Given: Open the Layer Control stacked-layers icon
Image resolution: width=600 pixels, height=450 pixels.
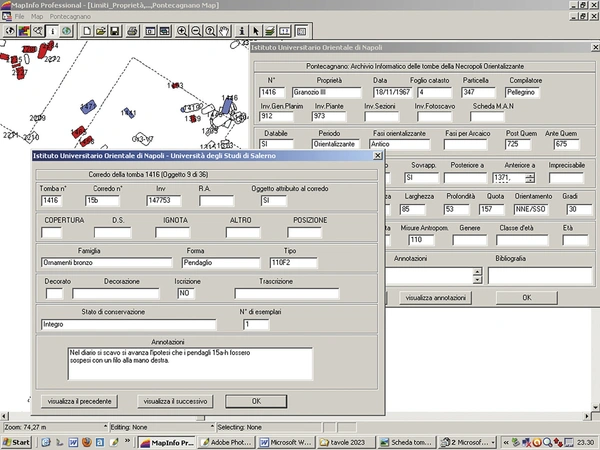Looking at the screenshot, I should (270, 30).
